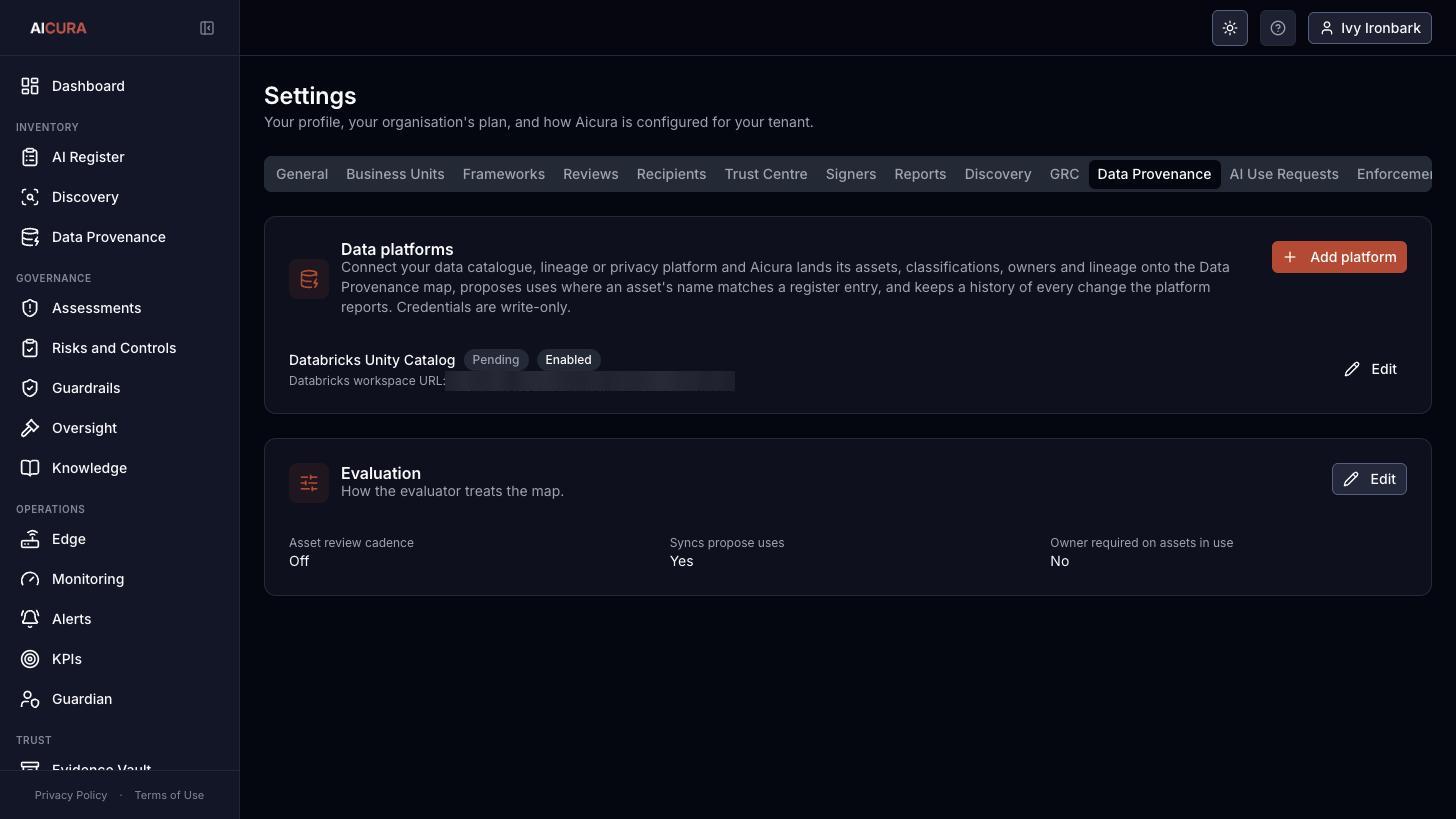Image resolution: width=1456 pixels, height=819 pixels.
Task: Open AI Register from sidebar
Action: click(x=120, y=157)
